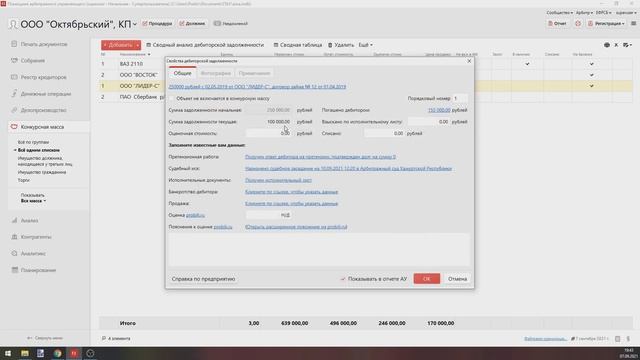This screenshot has width=640, height=360.
Task: Click the Excel export icon in list toolbar
Action: point(616,45)
